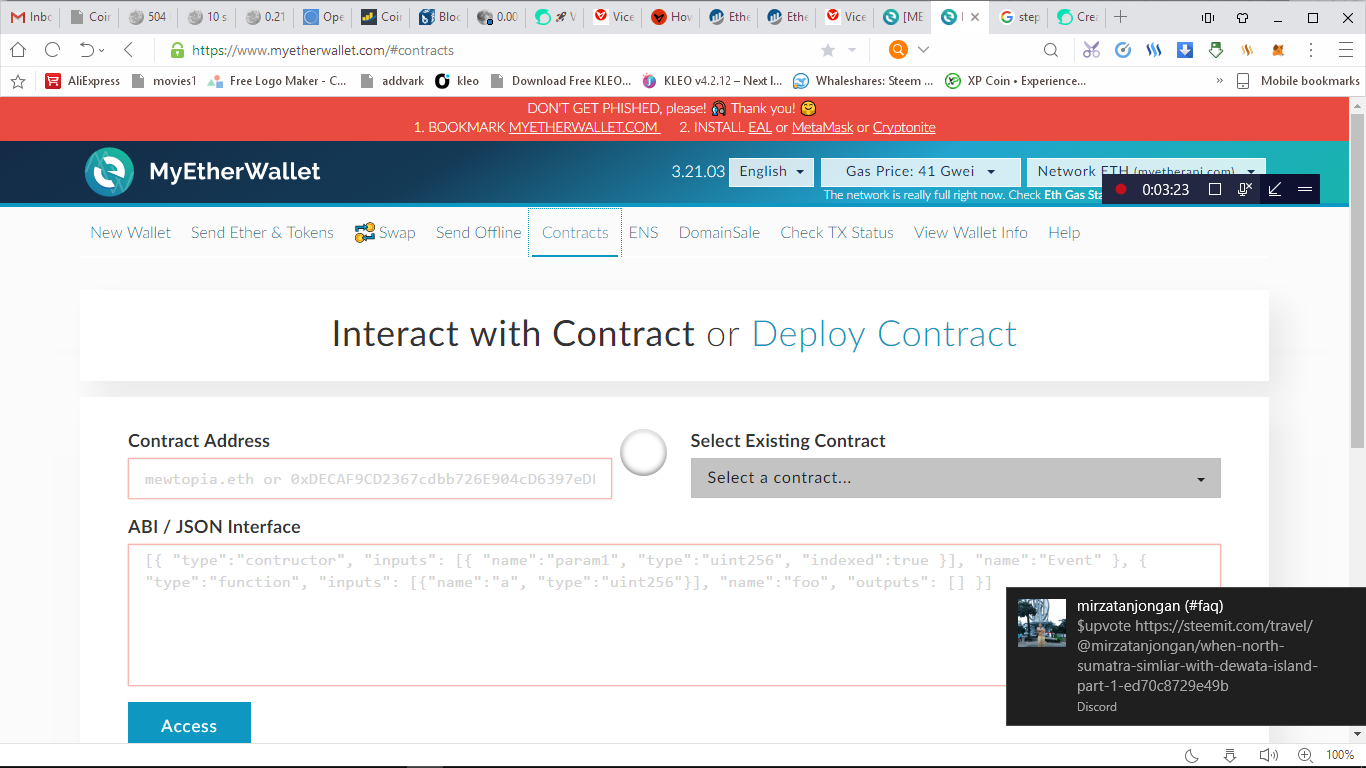Image resolution: width=1366 pixels, height=768 pixels.
Task: Click the recorder arrow icon
Action: click(x=1275, y=189)
